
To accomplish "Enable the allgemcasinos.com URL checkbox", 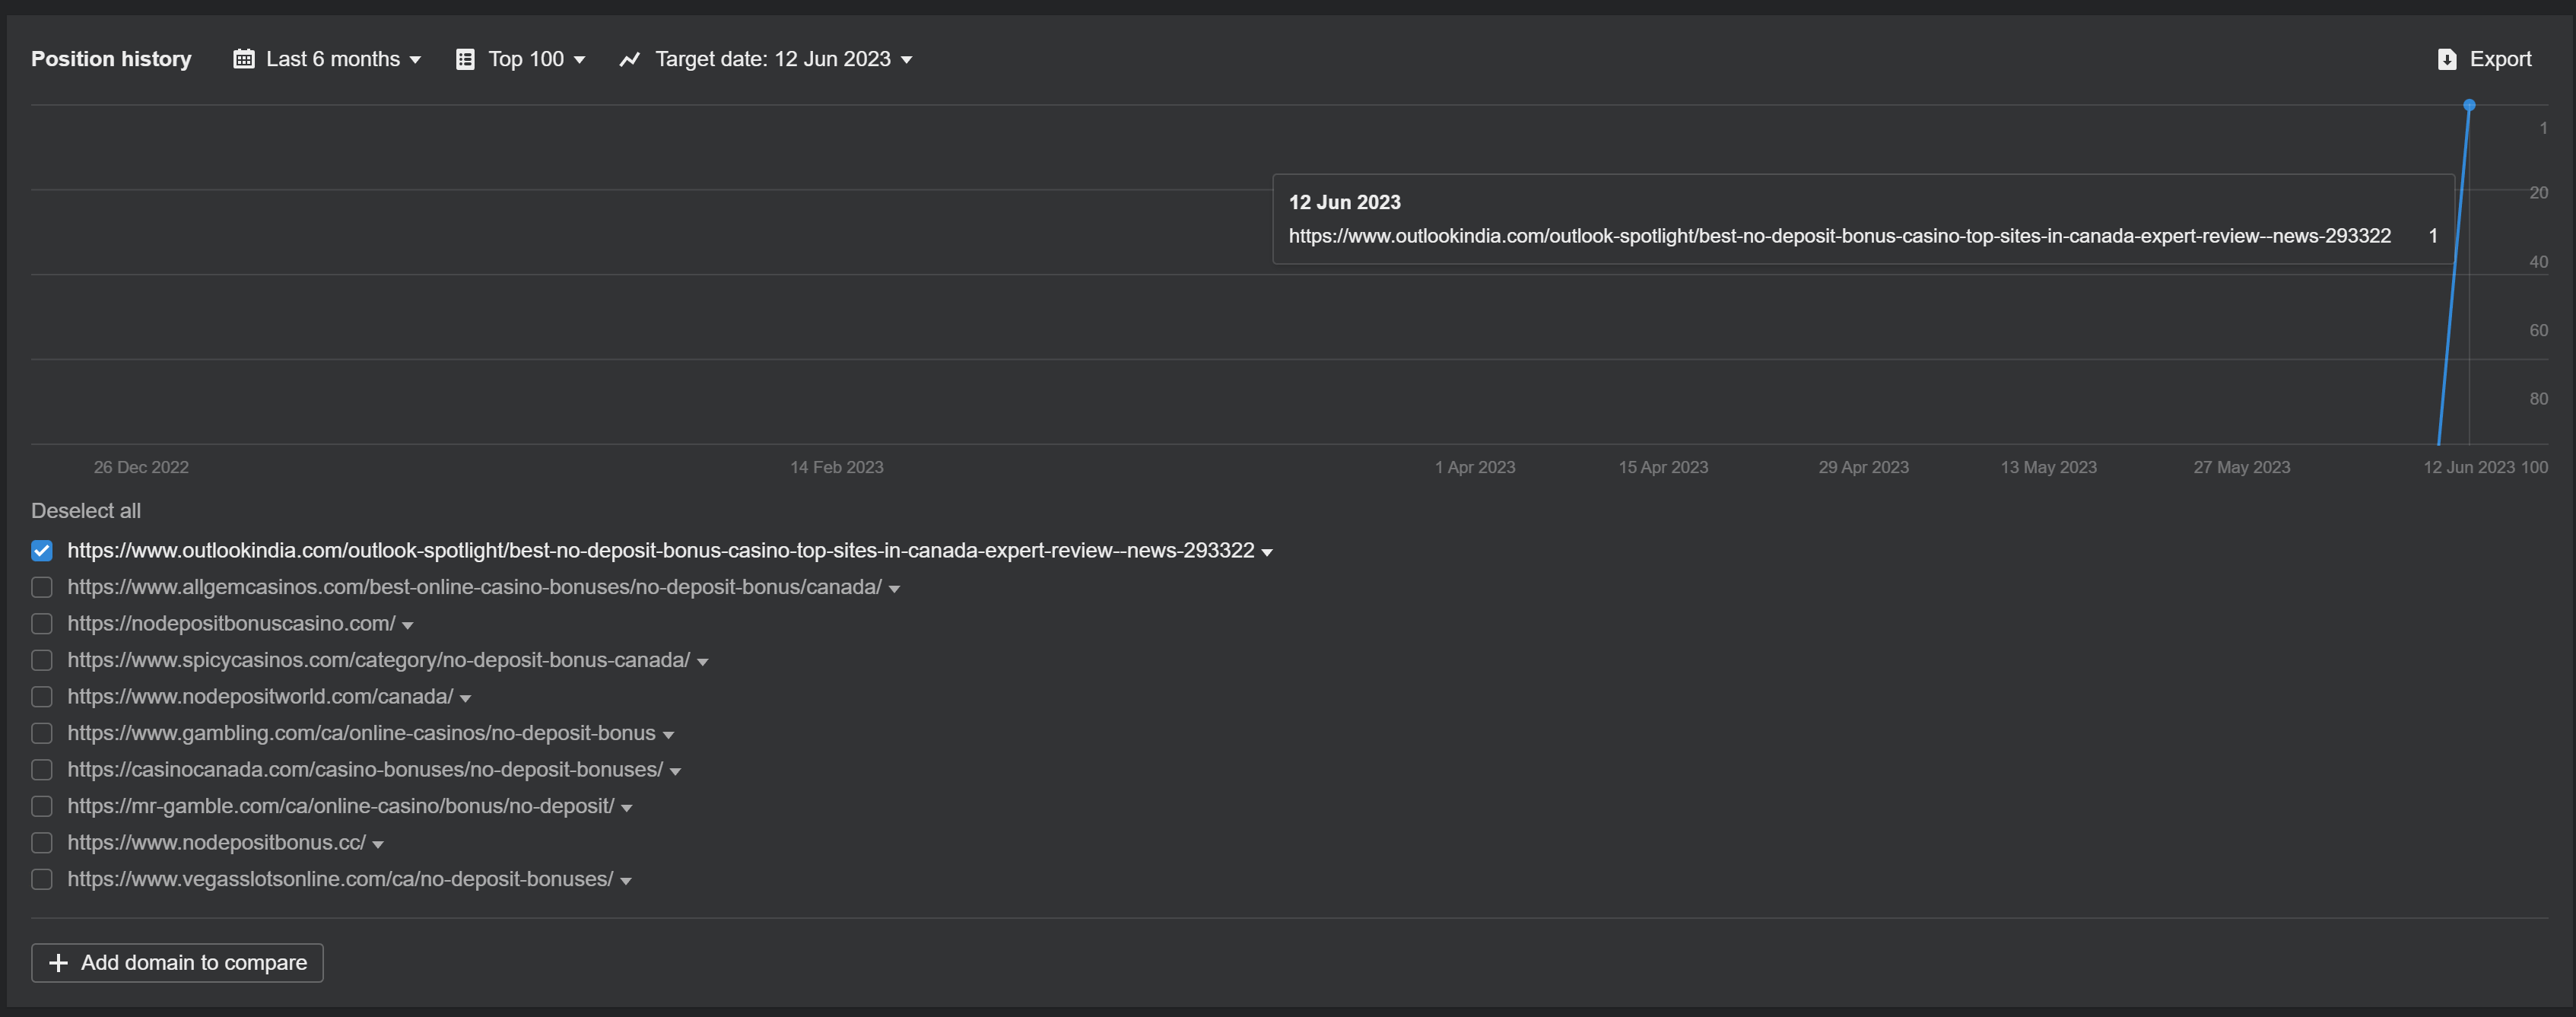I will tap(42, 587).
